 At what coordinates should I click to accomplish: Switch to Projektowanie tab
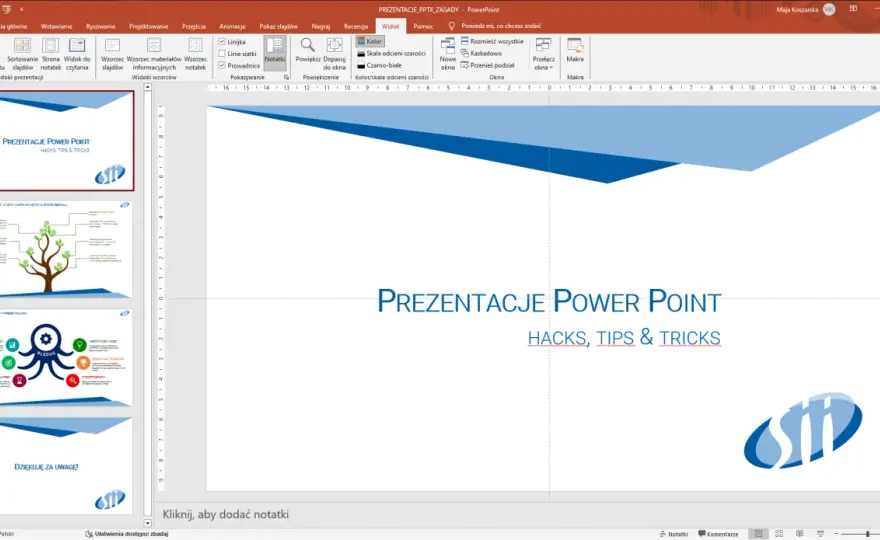tap(148, 26)
